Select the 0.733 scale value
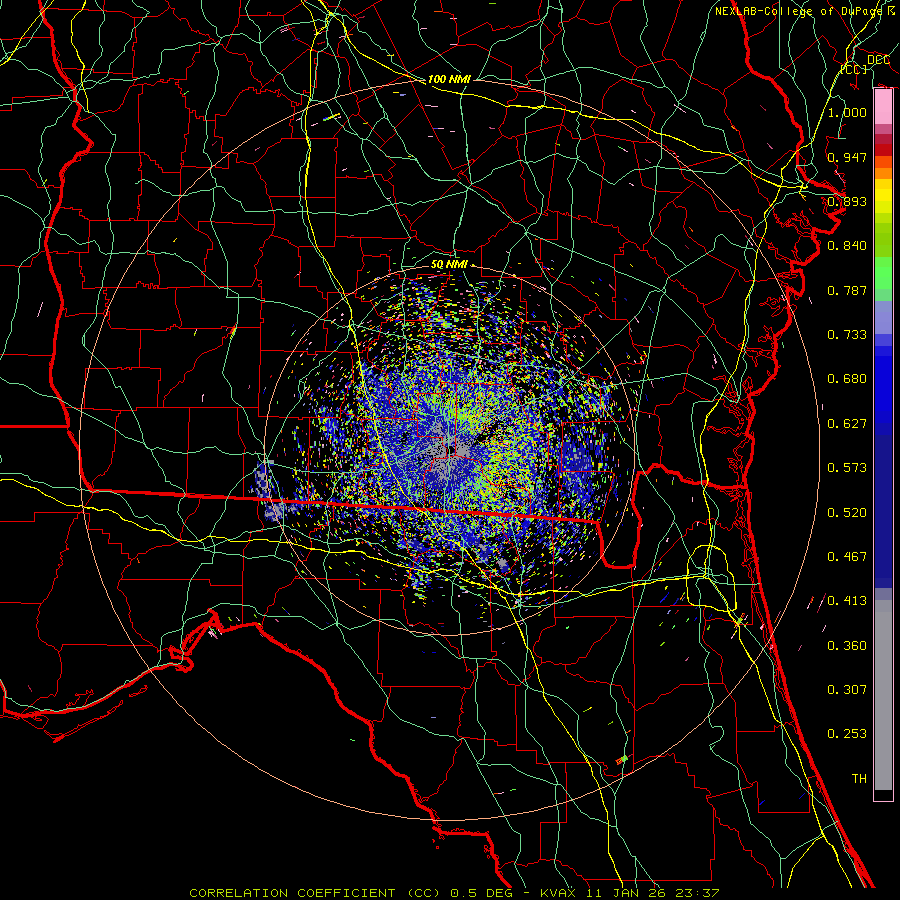 click(847, 335)
